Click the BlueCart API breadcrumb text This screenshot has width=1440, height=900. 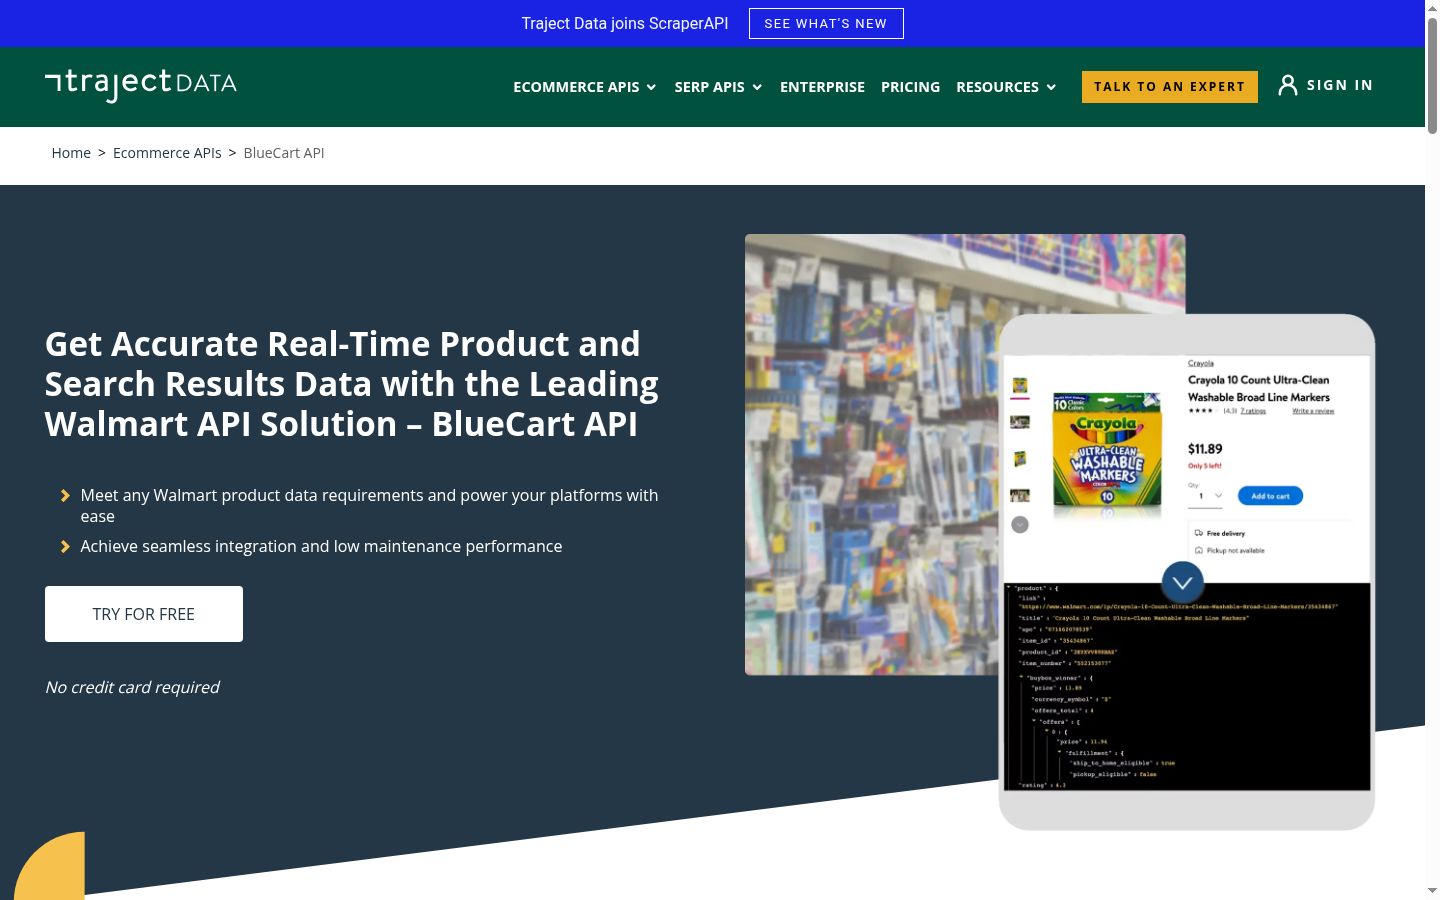[x=284, y=153]
